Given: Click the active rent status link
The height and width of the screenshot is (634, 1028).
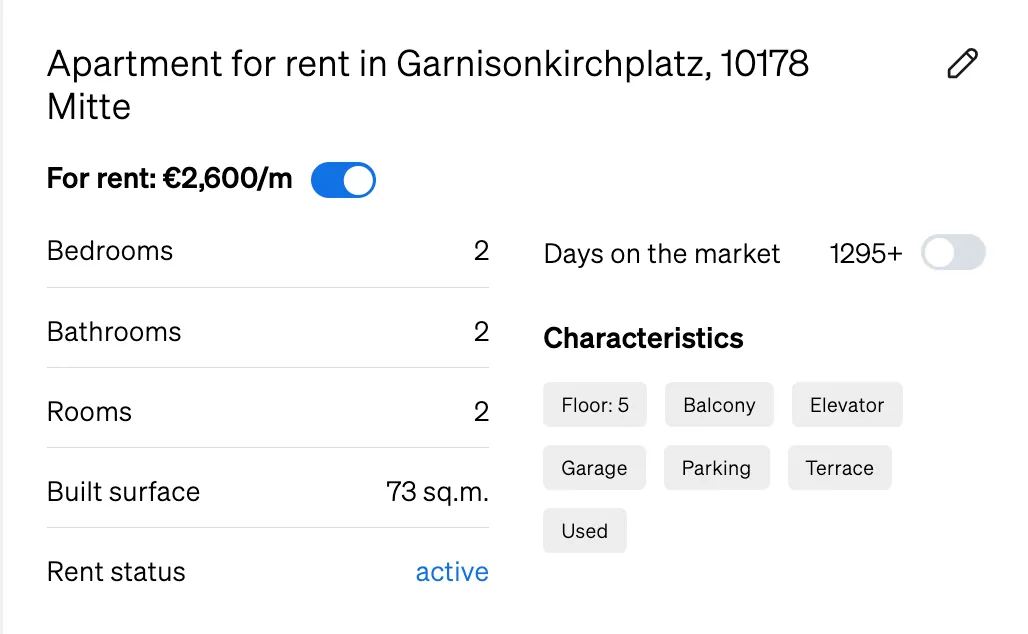Looking at the screenshot, I should 452,572.
